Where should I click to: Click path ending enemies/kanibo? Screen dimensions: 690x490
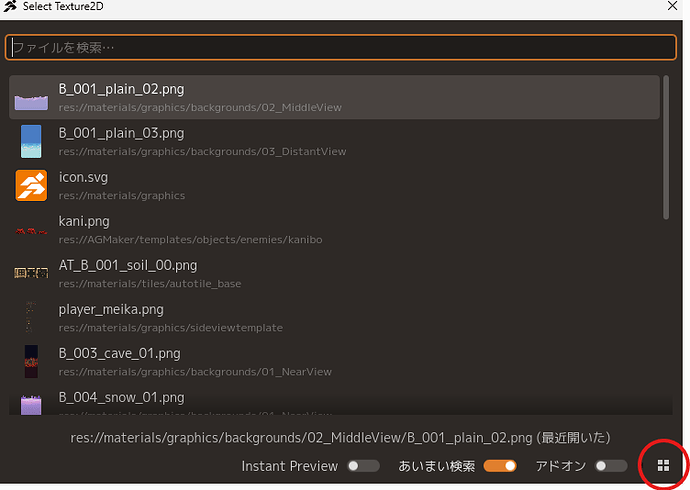point(191,240)
